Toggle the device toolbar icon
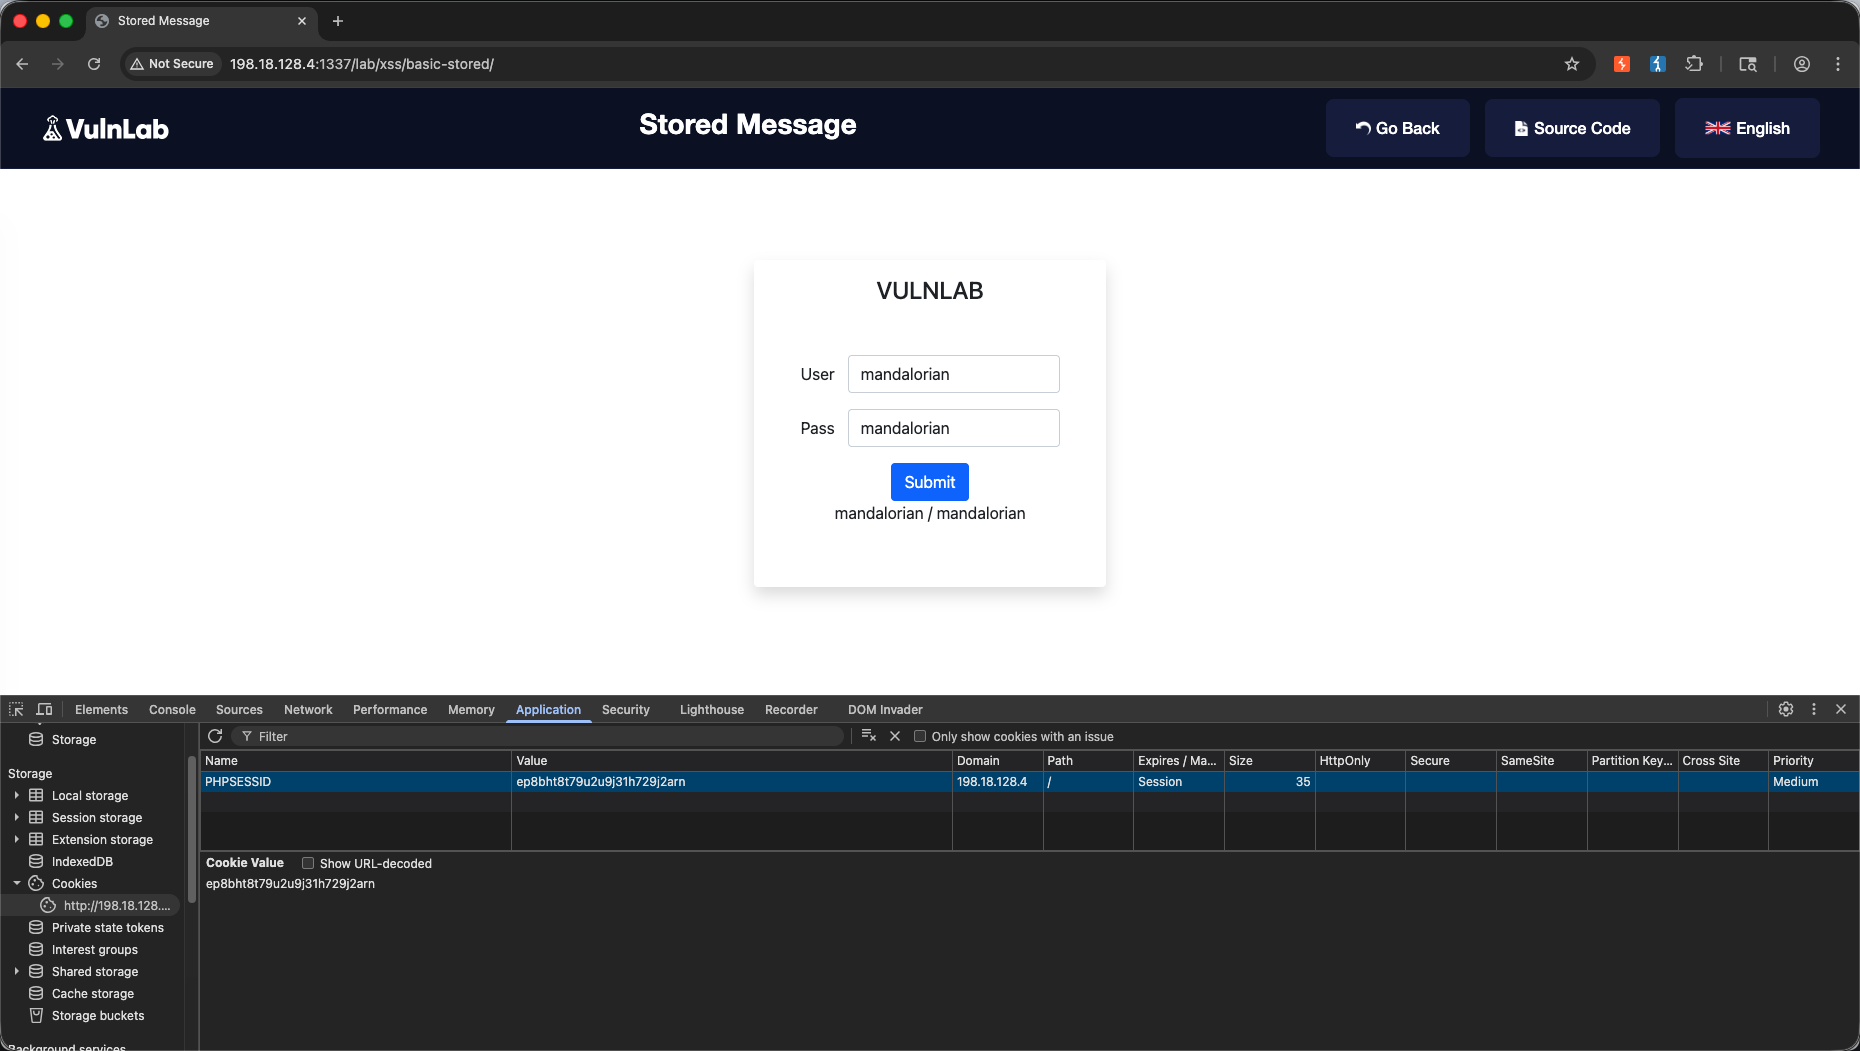1860x1051 pixels. coord(44,709)
